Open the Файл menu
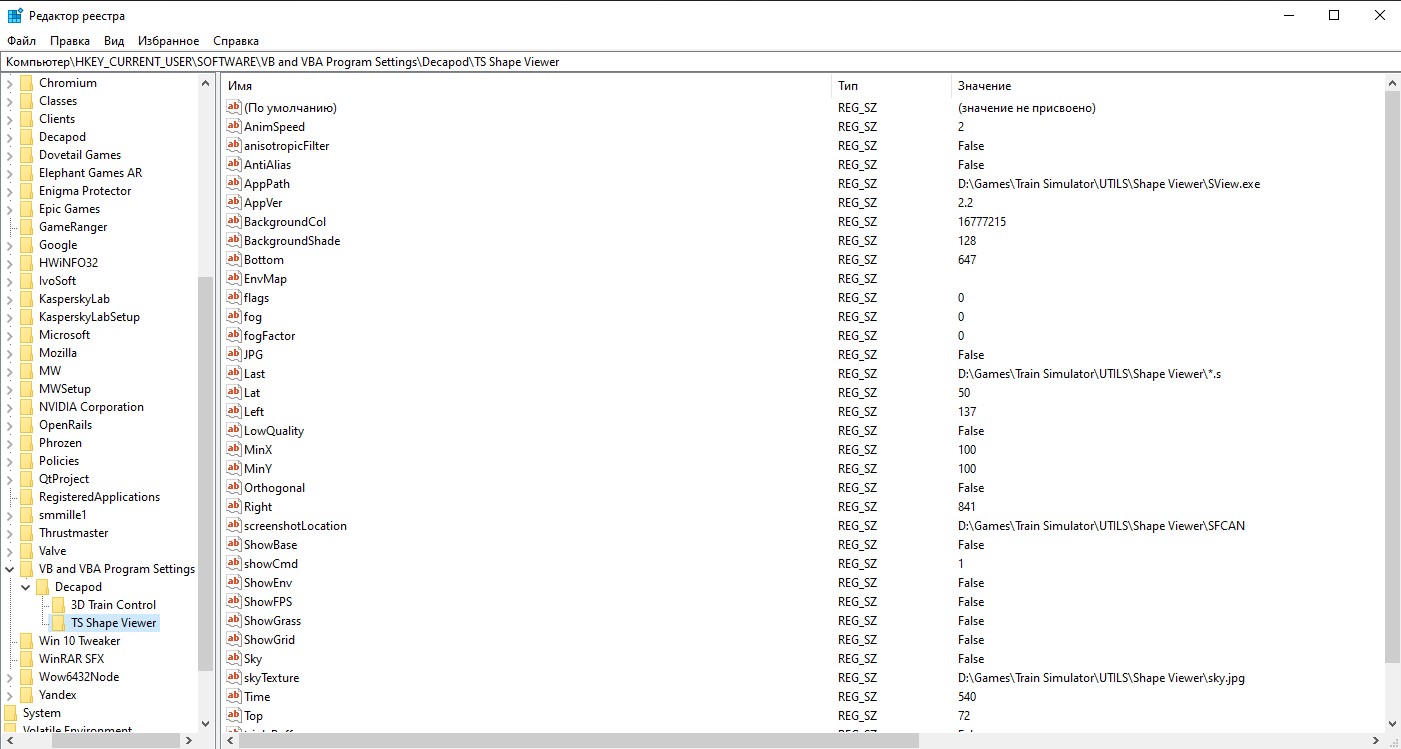Image resolution: width=1401 pixels, height=749 pixels. click(21, 41)
